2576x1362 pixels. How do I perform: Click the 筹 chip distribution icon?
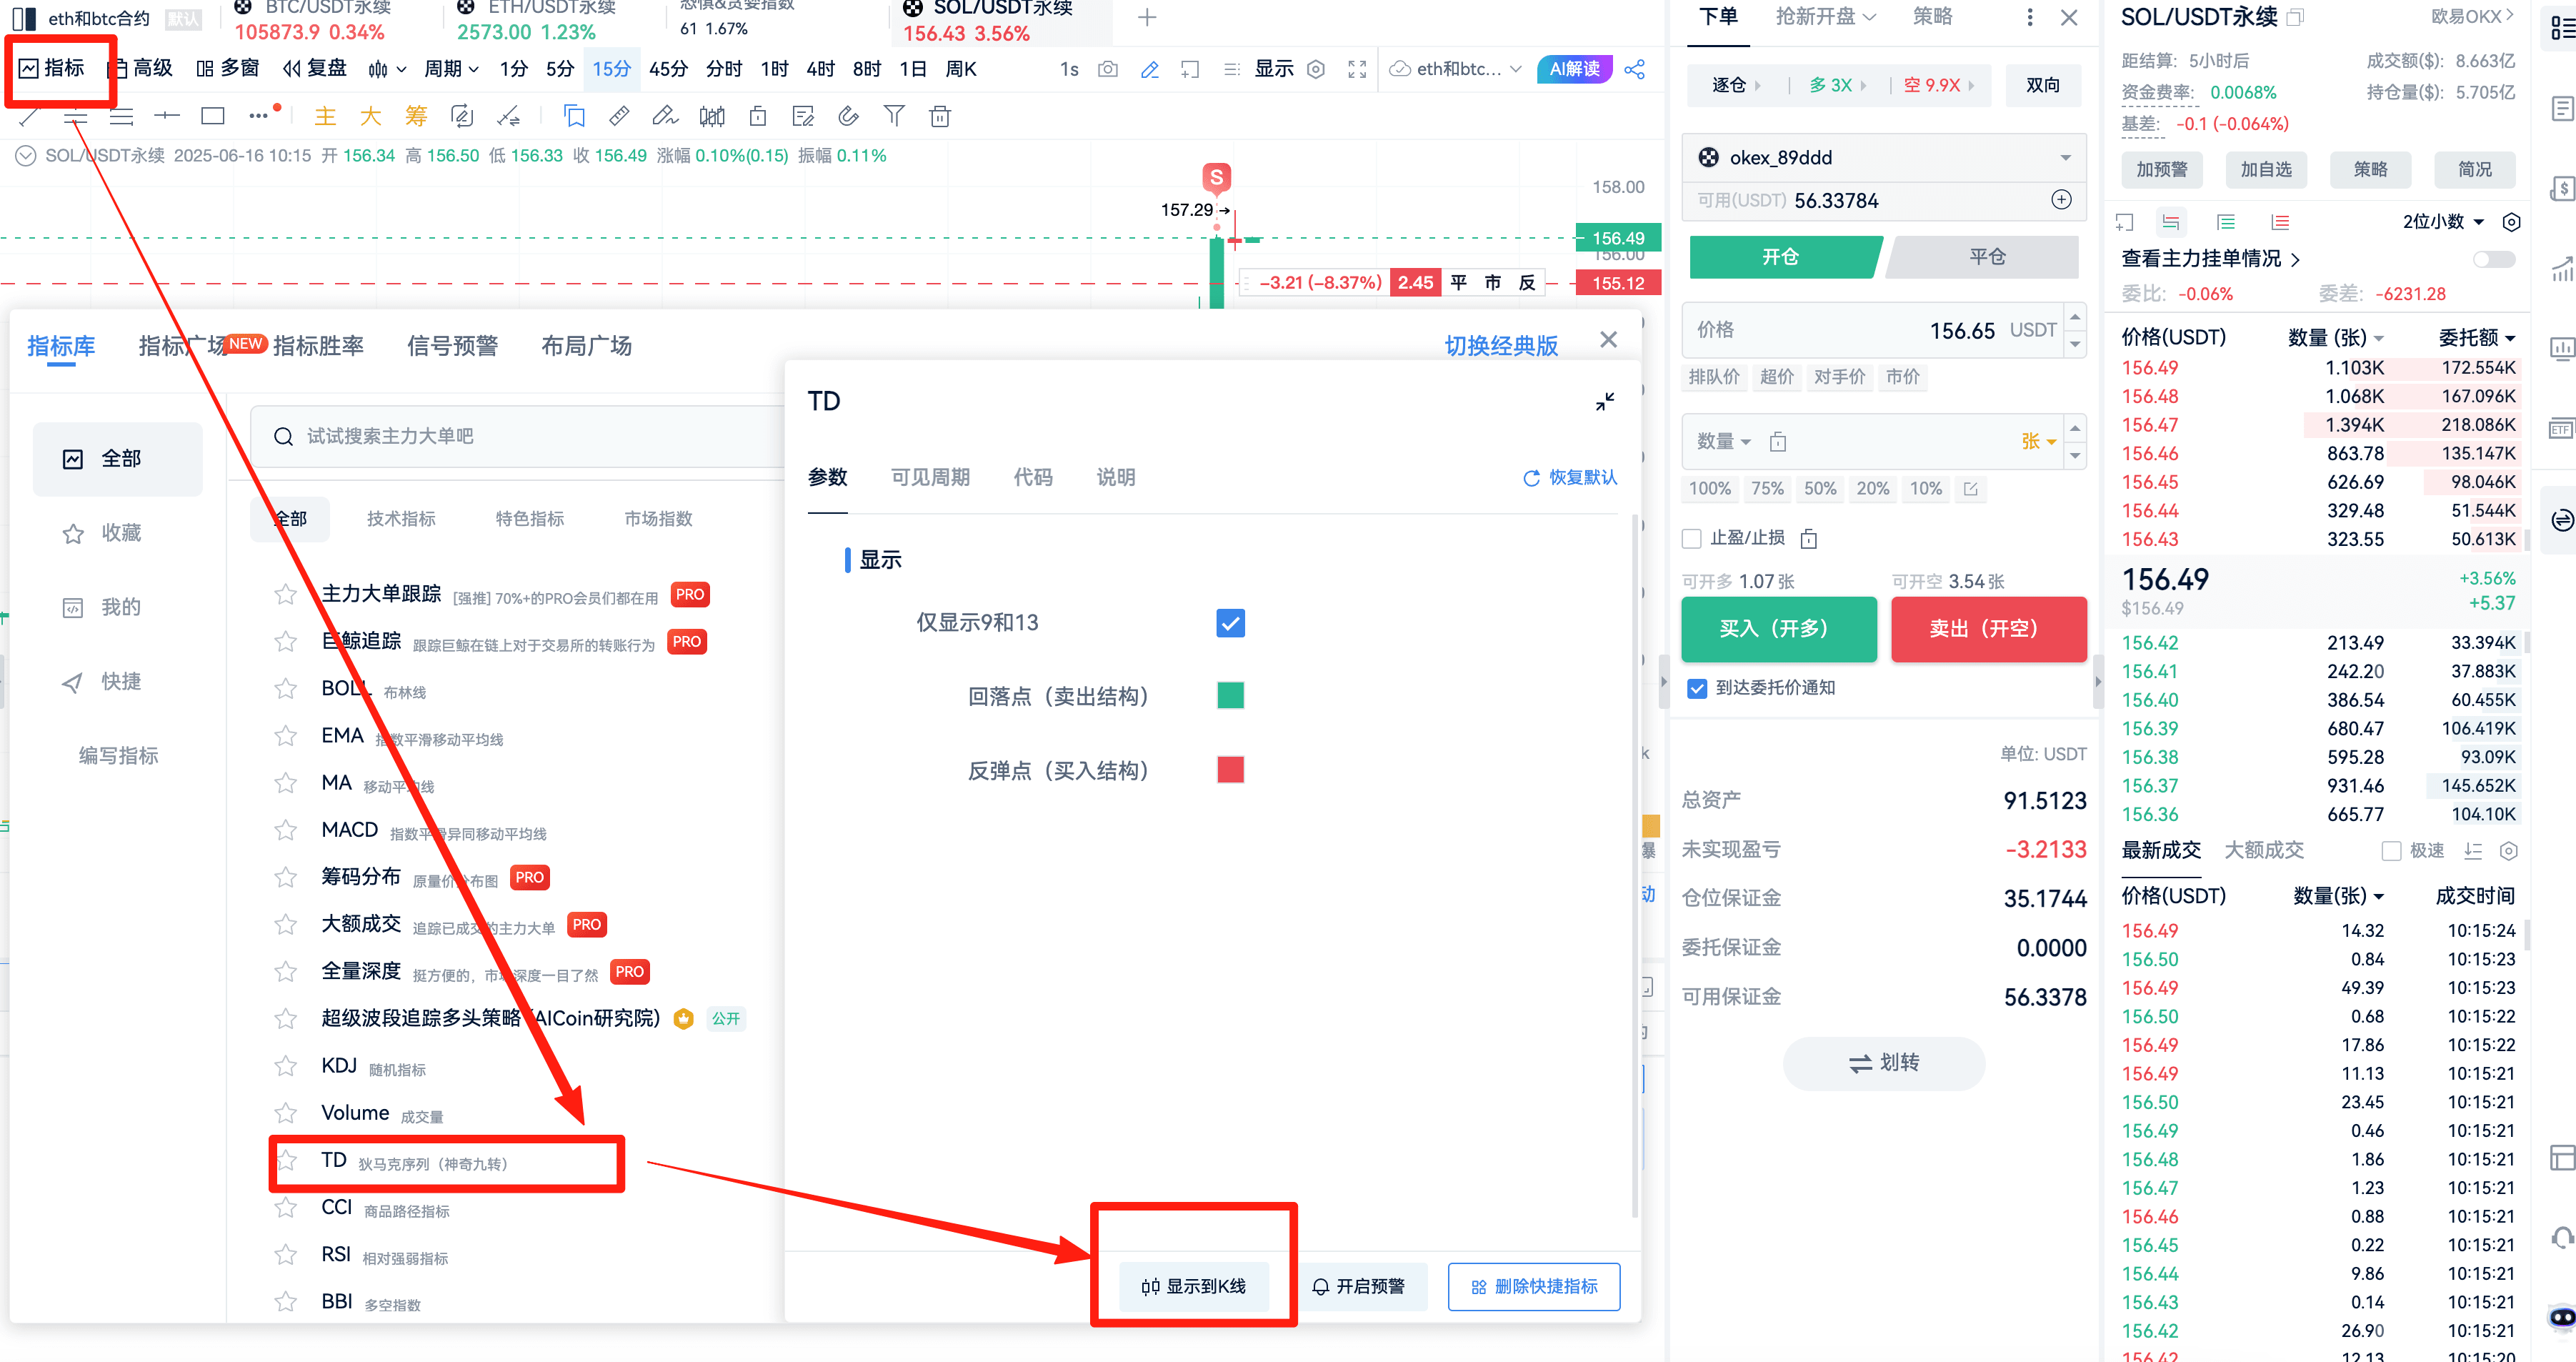click(416, 116)
